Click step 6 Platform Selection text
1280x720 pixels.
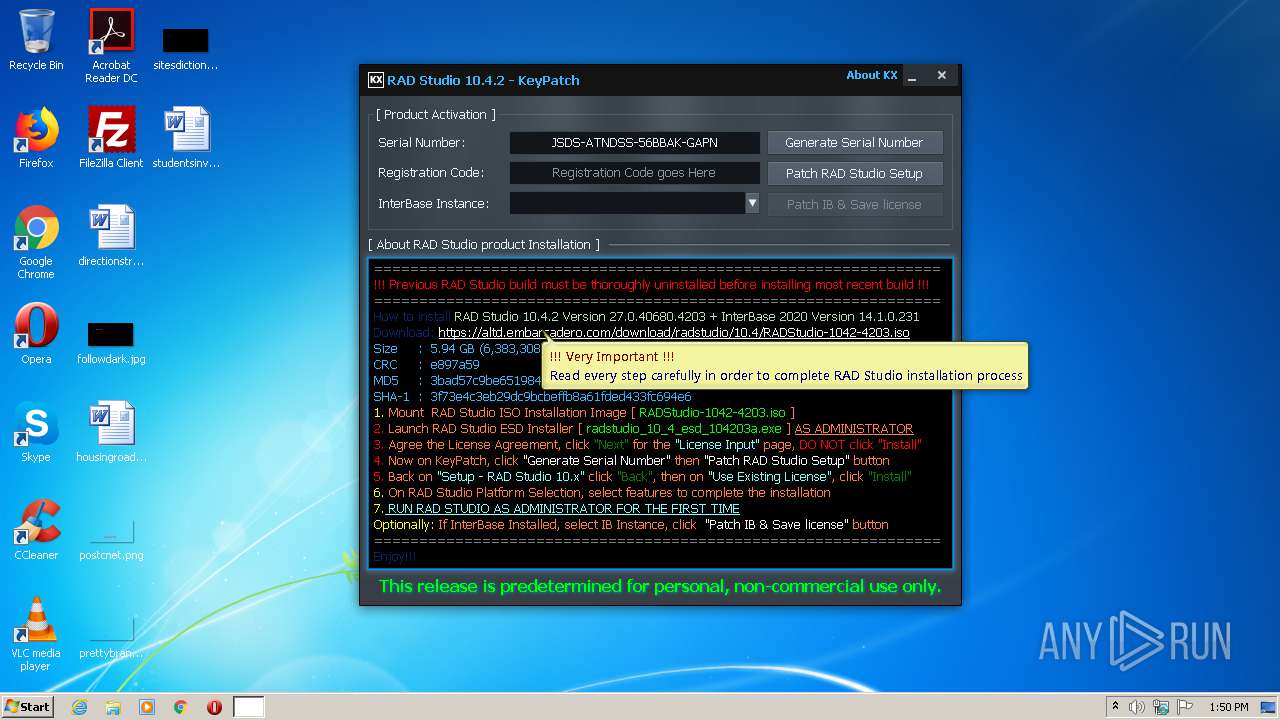(601, 493)
